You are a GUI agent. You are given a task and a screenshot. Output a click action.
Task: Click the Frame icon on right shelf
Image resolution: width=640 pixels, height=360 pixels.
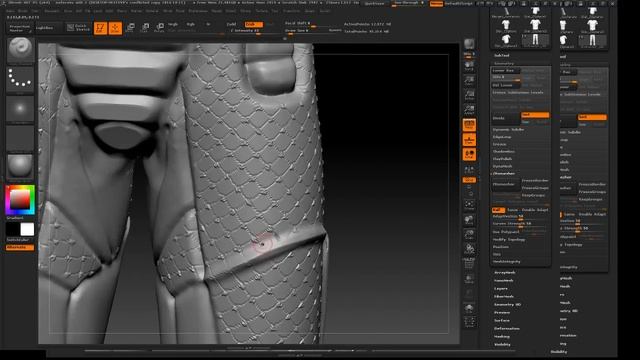pyautogui.click(x=469, y=205)
